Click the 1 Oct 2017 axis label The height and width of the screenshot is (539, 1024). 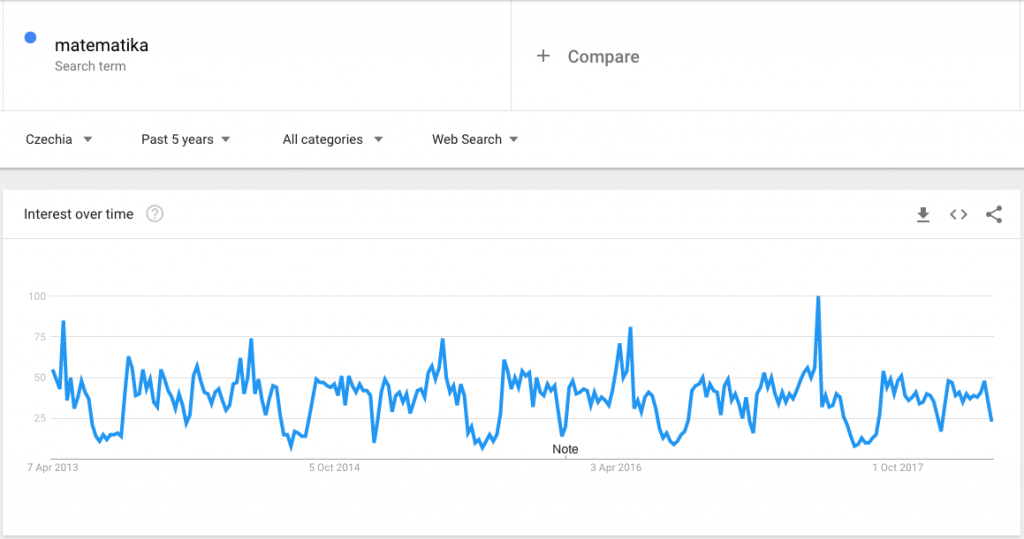tap(897, 468)
